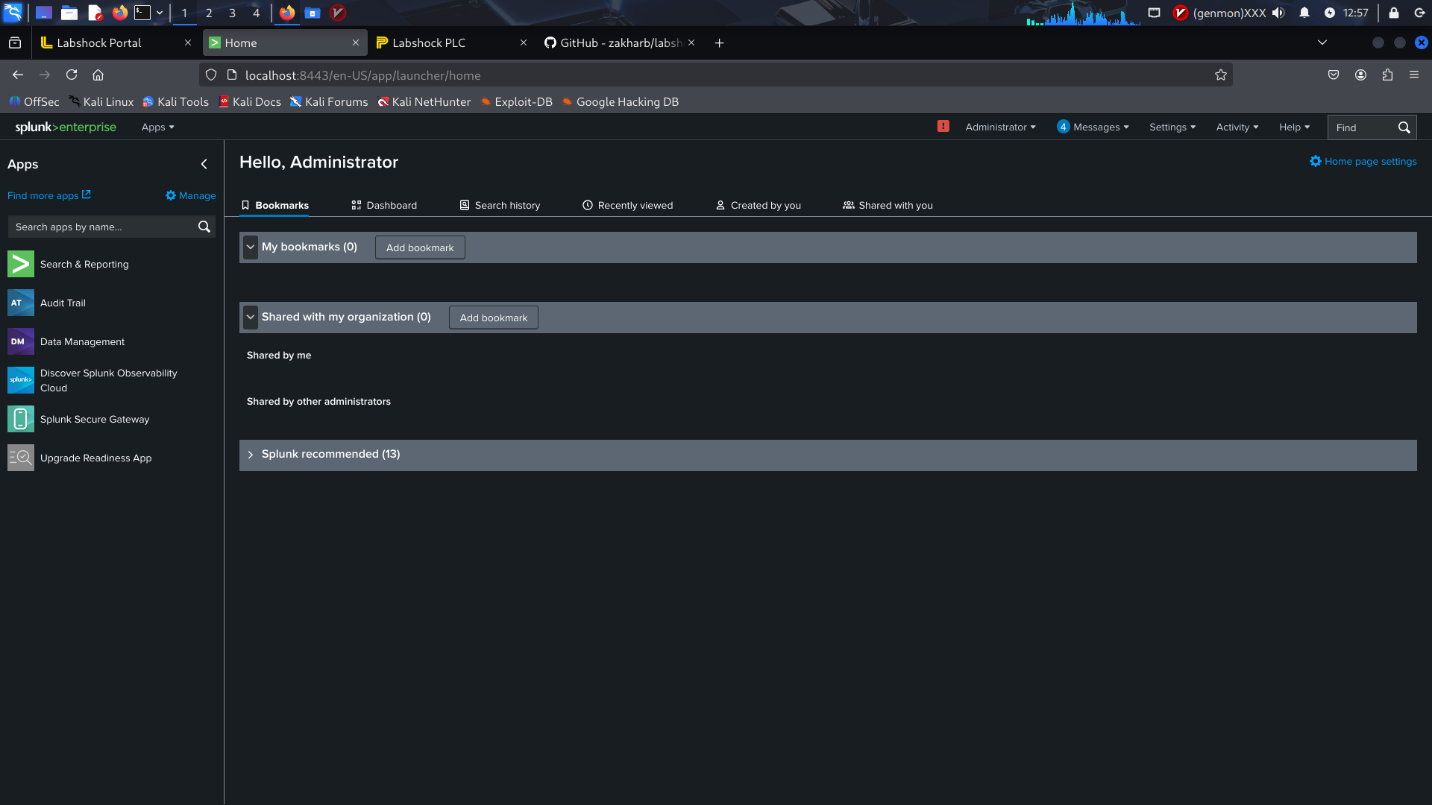The height and width of the screenshot is (805, 1432).
Task: Switch to the Recently viewed tab
Action: (x=627, y=205)
